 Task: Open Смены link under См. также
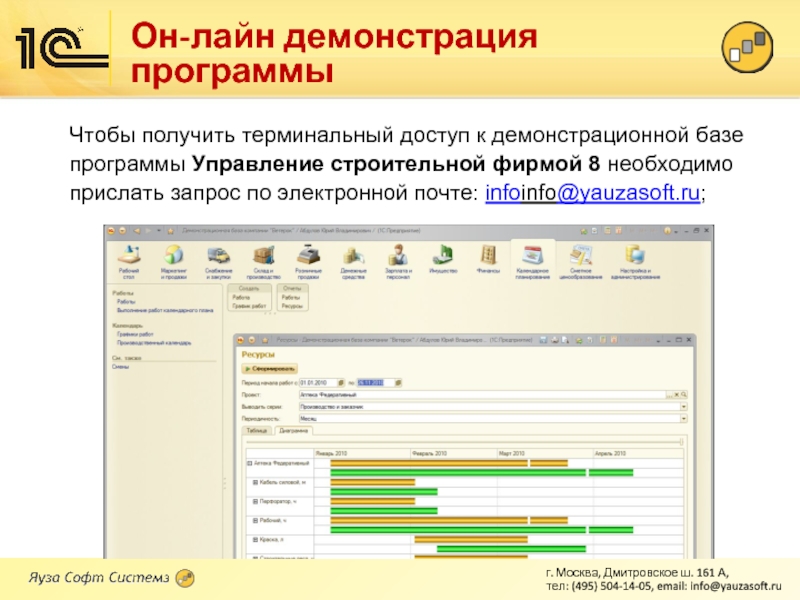point(120,367)
